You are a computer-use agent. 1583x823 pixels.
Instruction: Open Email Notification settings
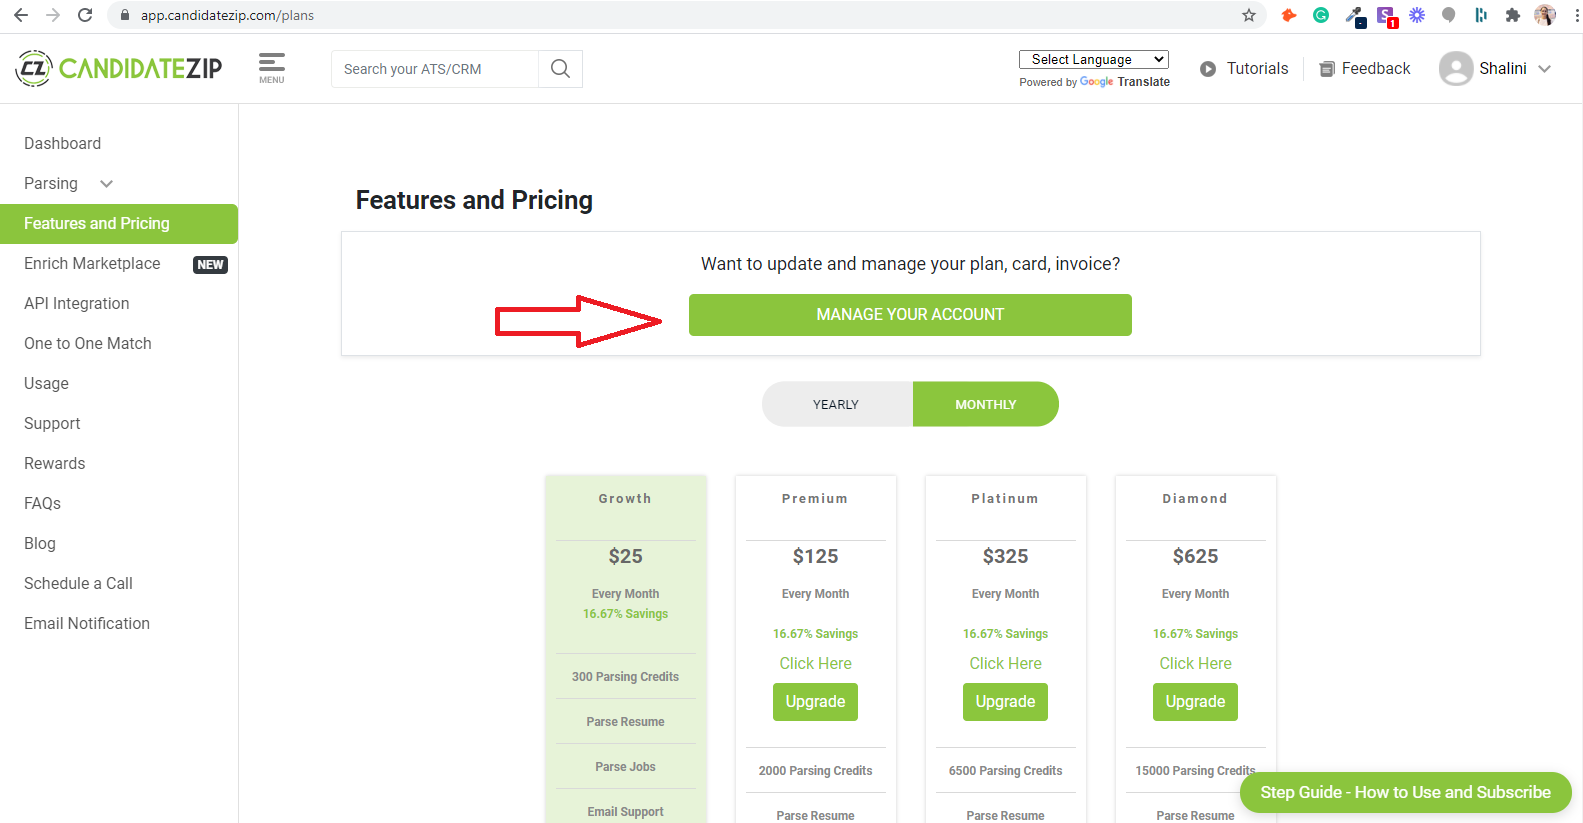pyautogui.click(x=87, y=623)
